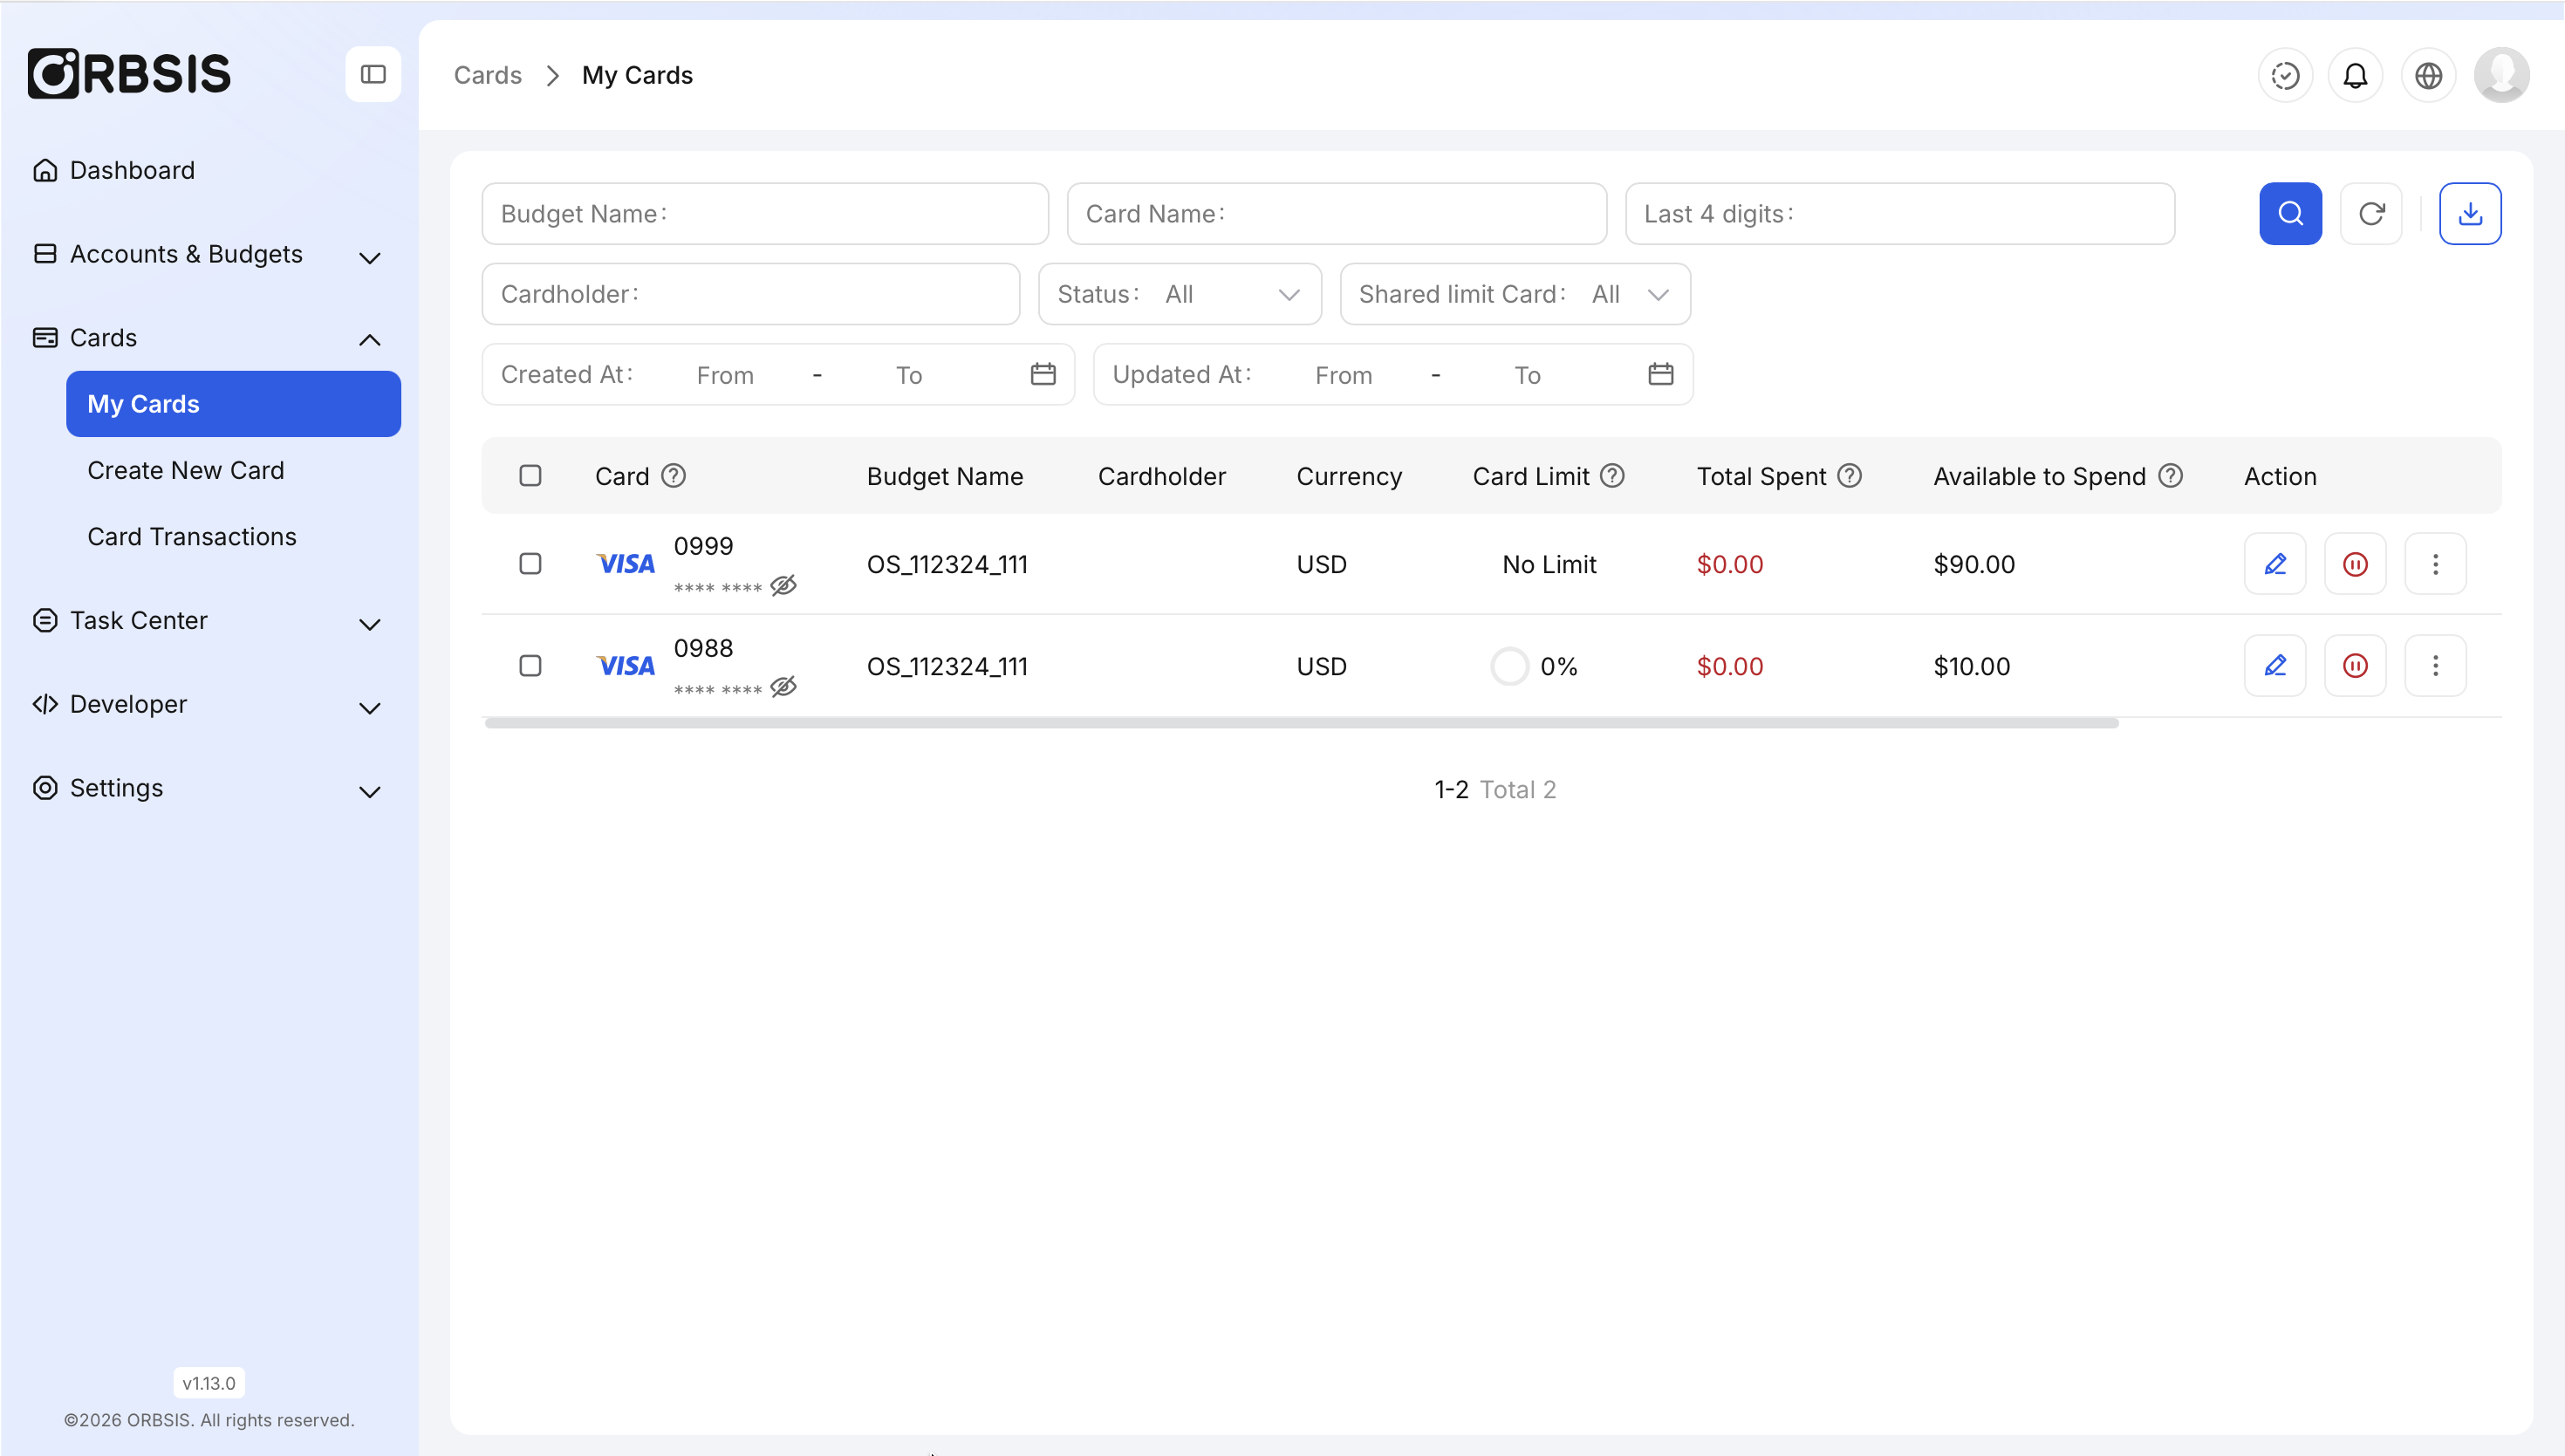Open Created At calendar picker

click(1043, 374)
